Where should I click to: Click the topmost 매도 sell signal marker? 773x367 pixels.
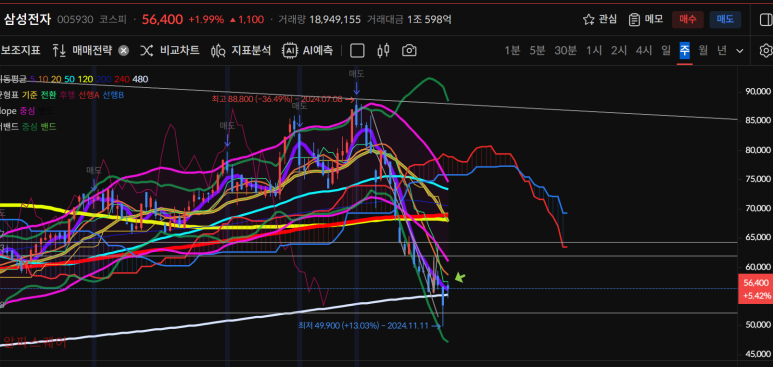click(356, 73)
